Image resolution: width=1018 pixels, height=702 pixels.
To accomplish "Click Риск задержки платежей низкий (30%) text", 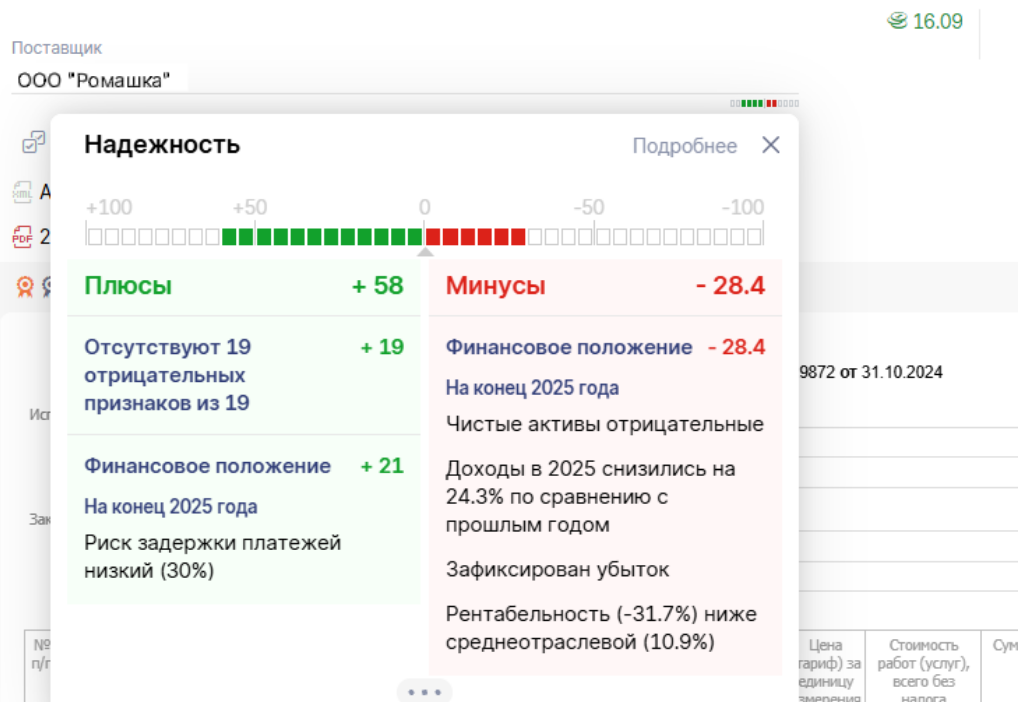I will 213,557.
